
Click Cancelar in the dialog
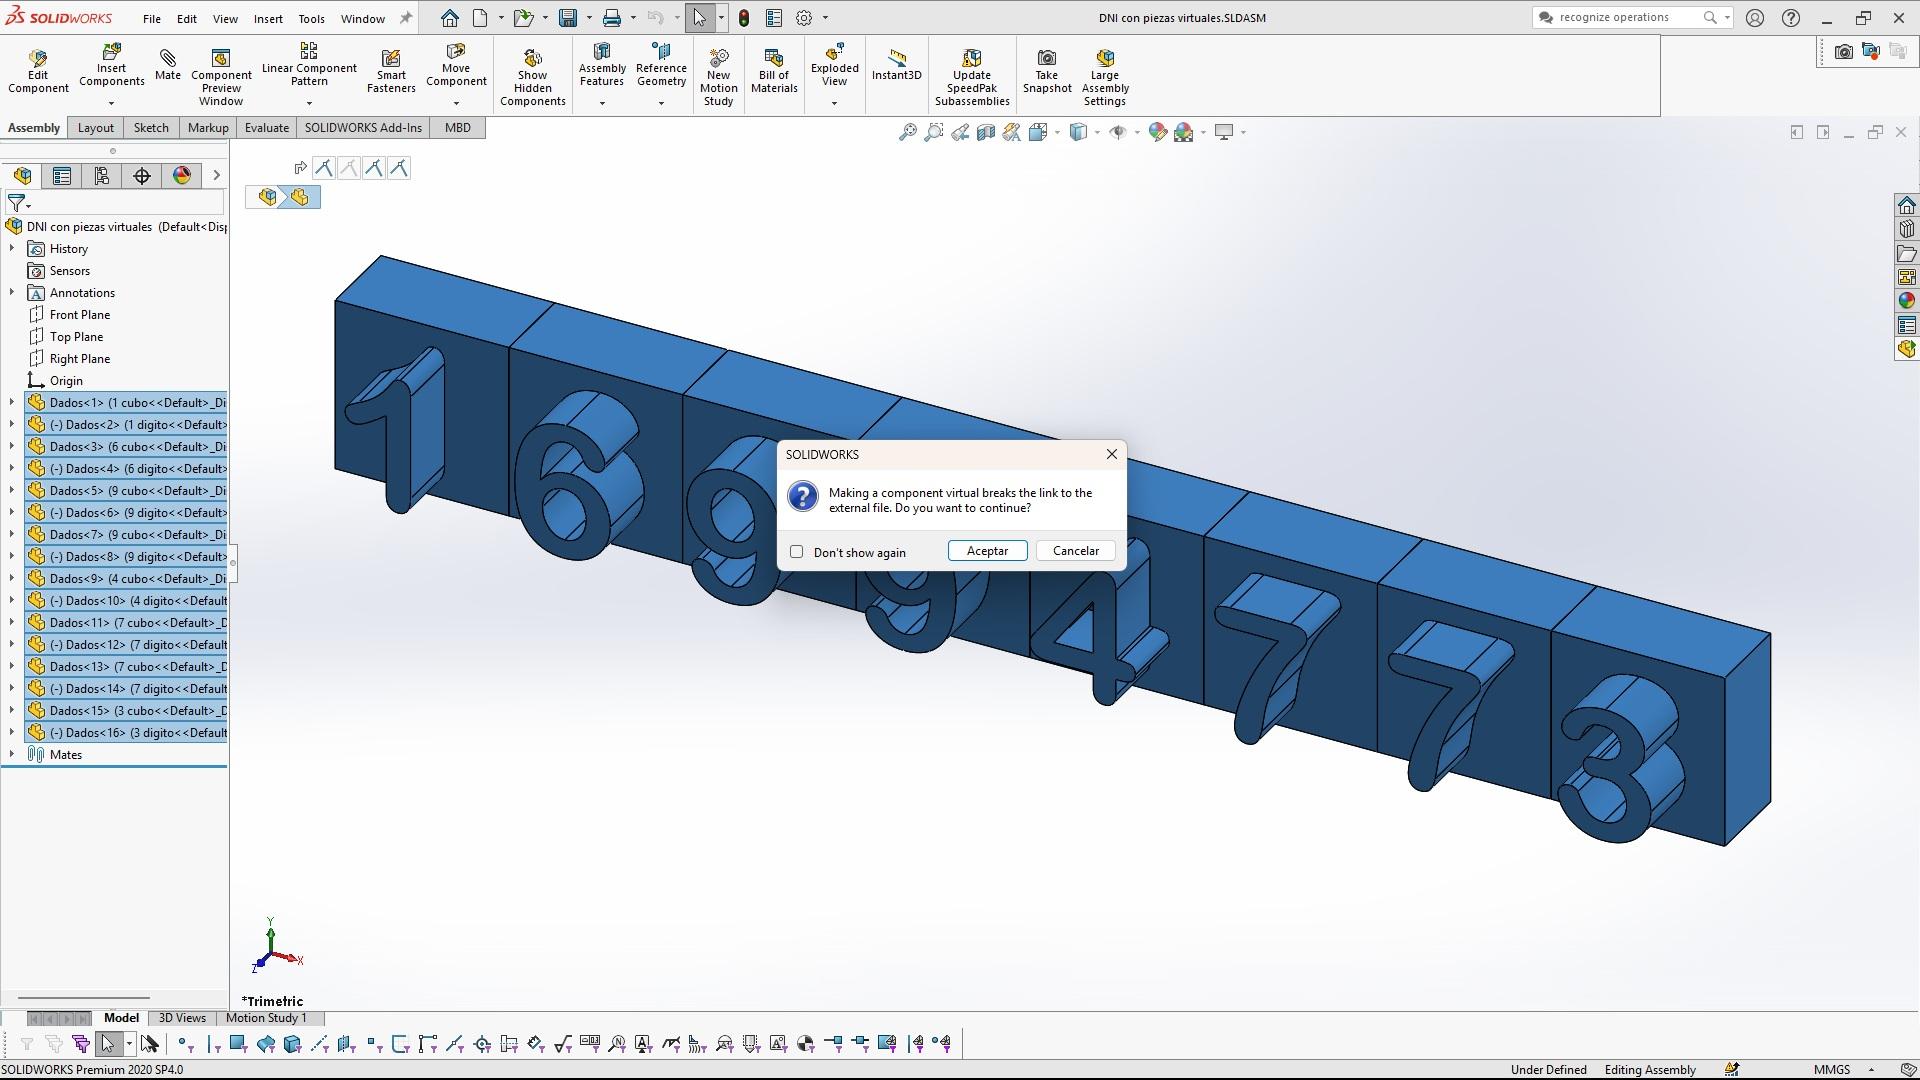(1076, 551)
